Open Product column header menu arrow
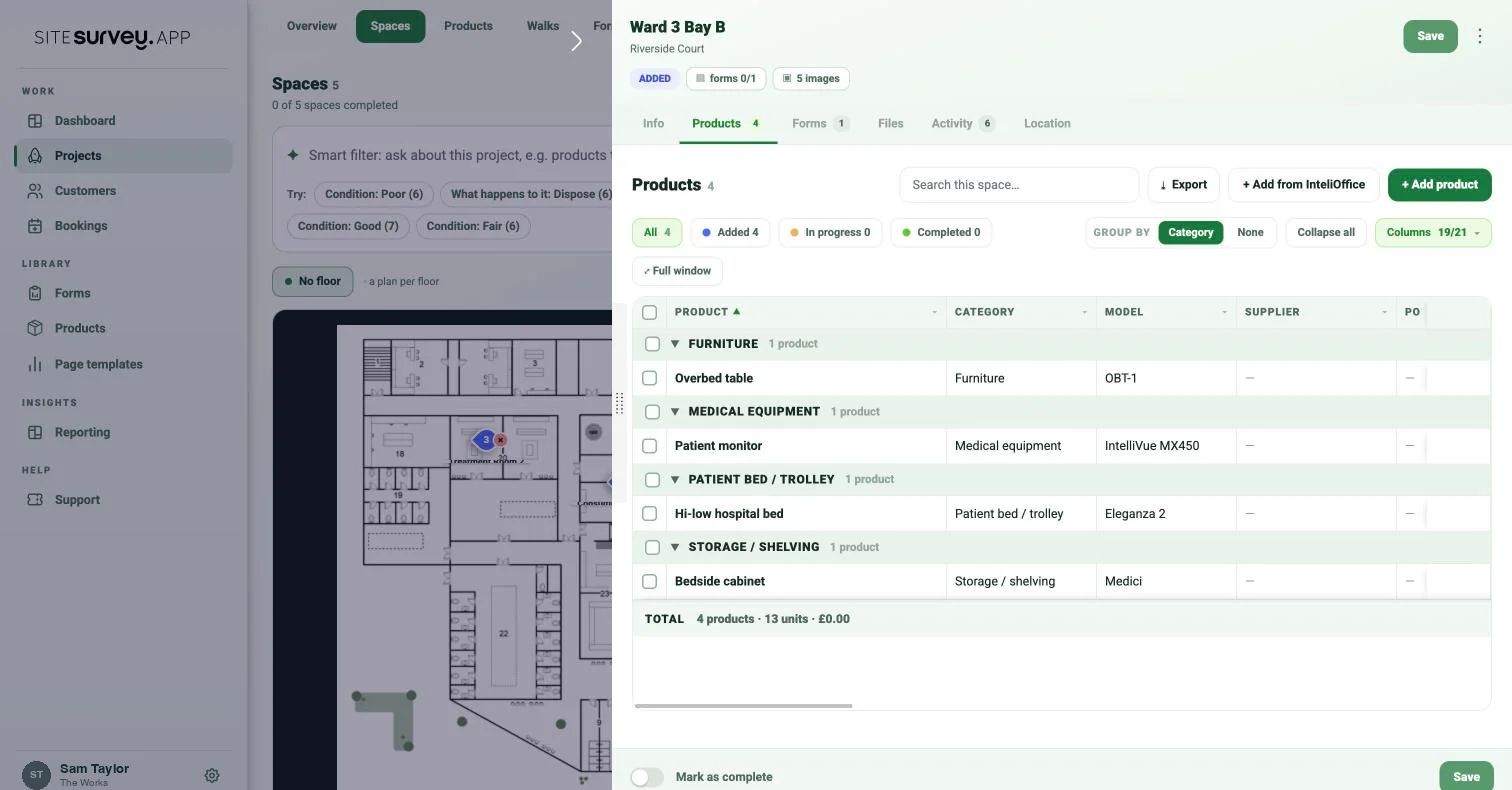Viewport: 1512px width, 790px height. 934,313
